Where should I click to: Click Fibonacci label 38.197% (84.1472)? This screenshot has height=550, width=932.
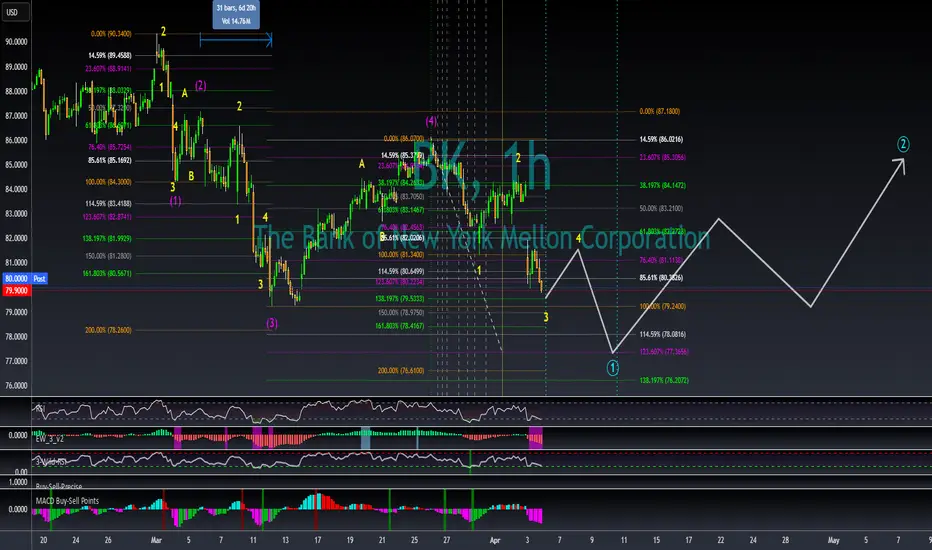click(x=663, y=186)
